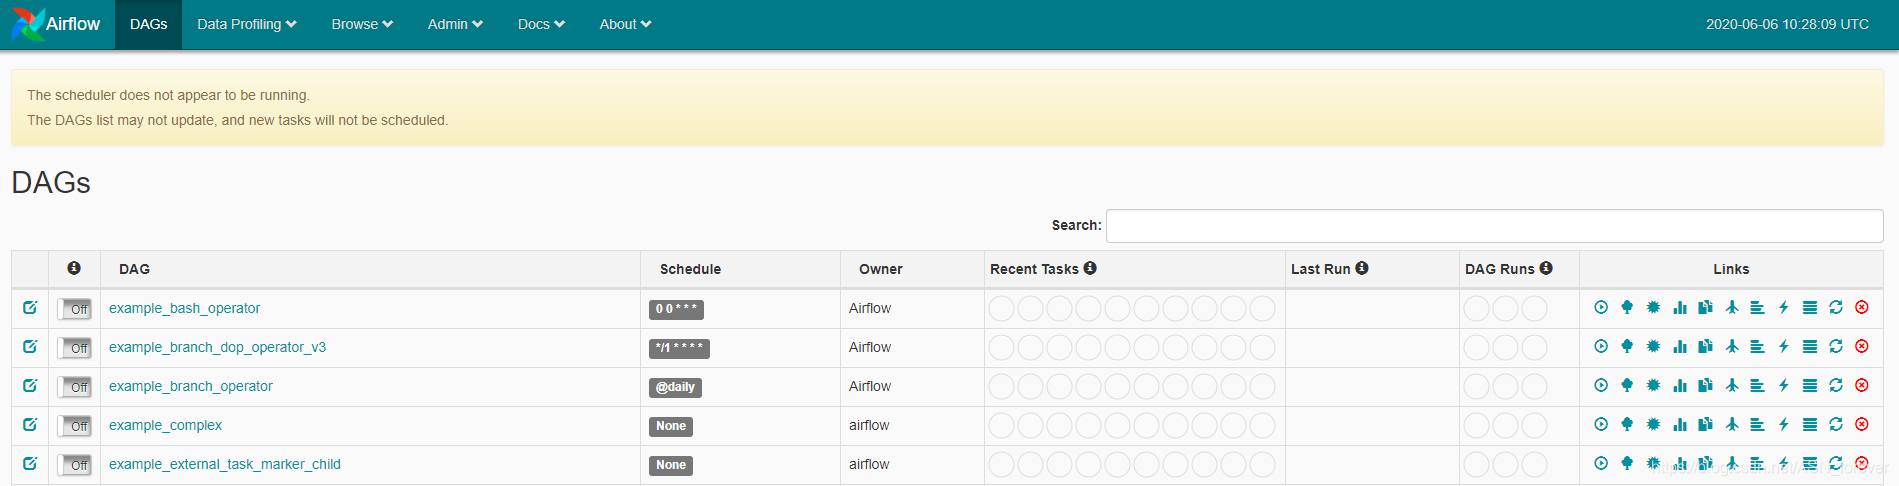
Task: View code lightning icon for example_branch_operator
Action: pos(1784,386)
